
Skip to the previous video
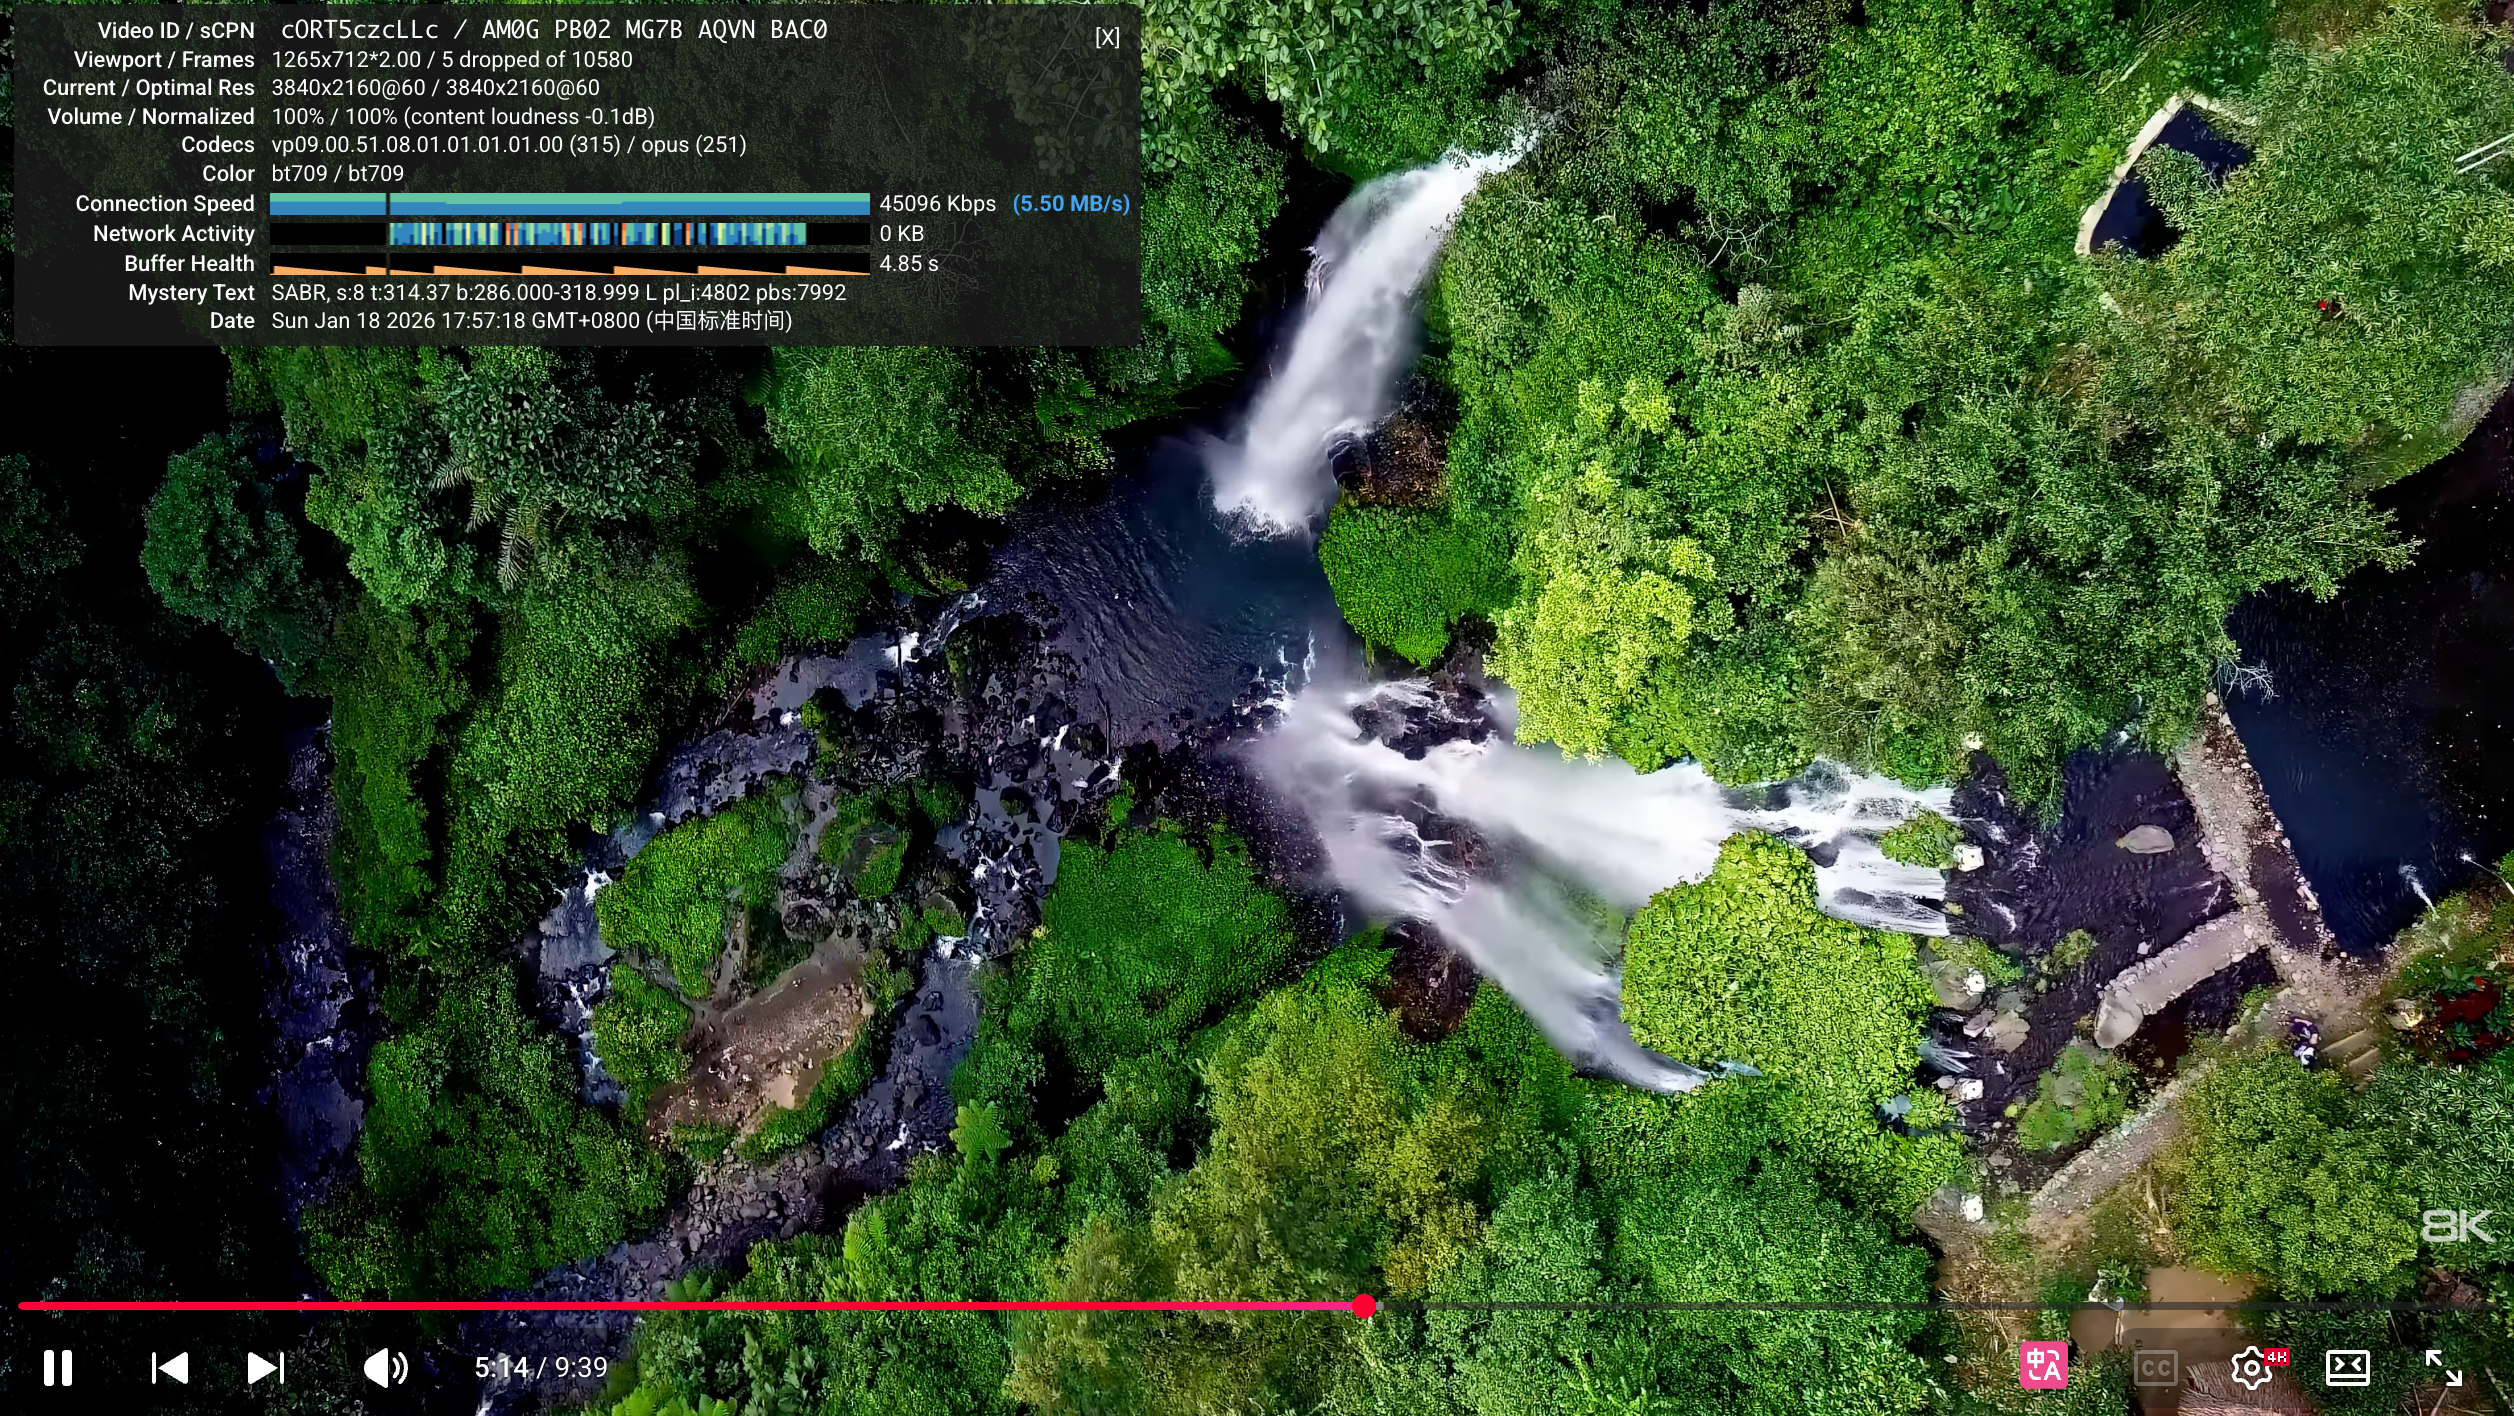(x=170, y=1367)
